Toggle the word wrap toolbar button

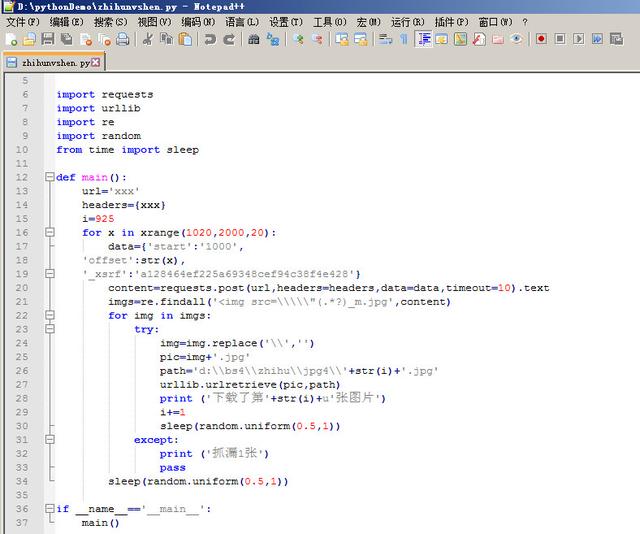point(385,39)
